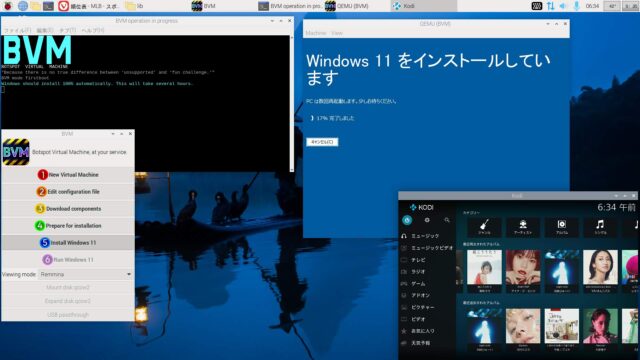Screen dimensions: 640x360
Task: Switch to the QEMU (BVM) taskbar entry
Action: pyautogui.click(x=356, y=6)
